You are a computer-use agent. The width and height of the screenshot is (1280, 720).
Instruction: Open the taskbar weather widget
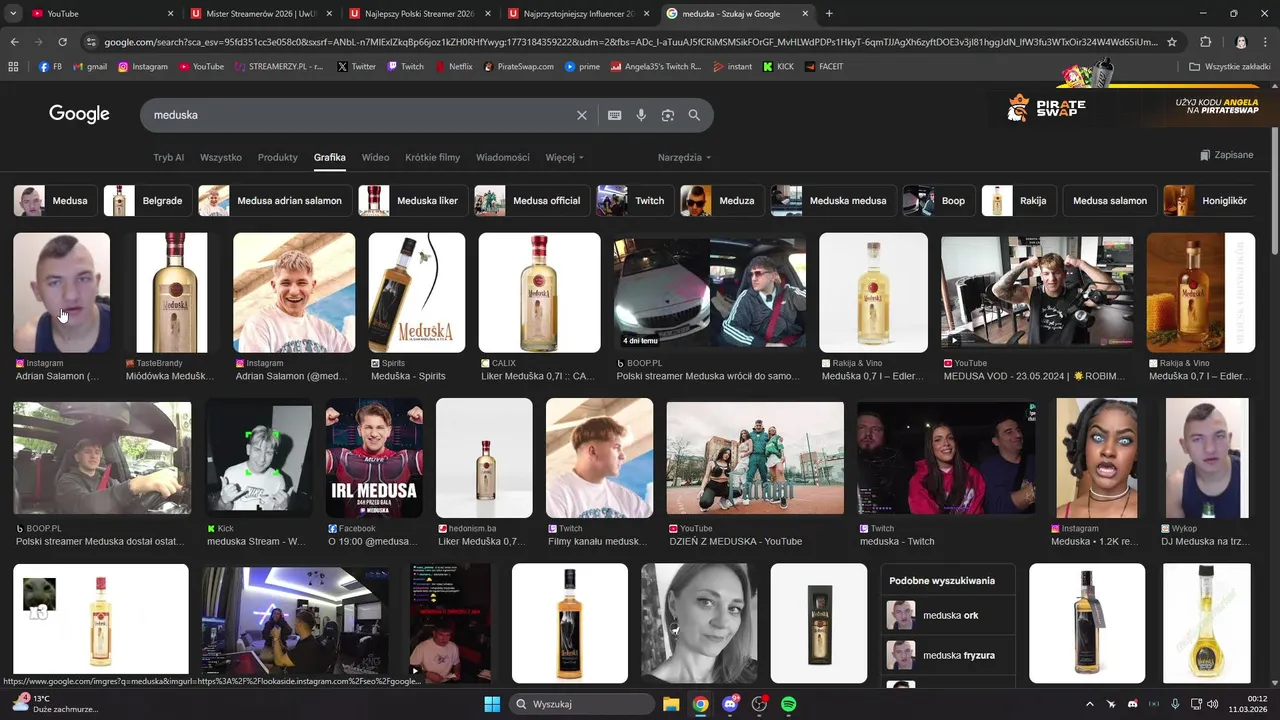55,704
